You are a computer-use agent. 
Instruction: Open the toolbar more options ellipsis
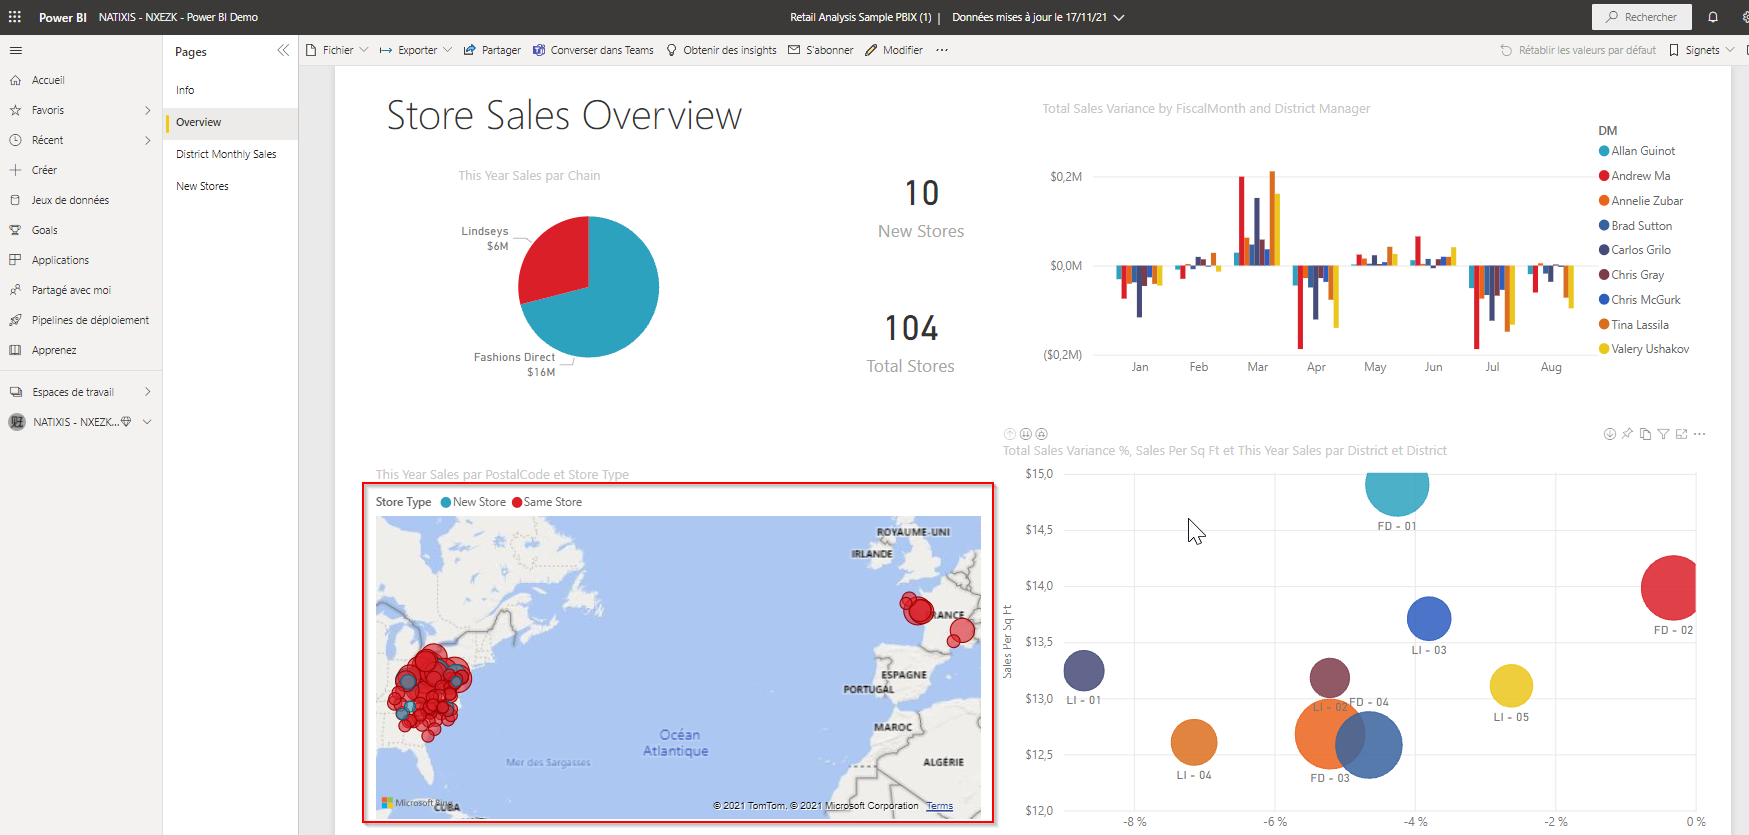(942, 50)
